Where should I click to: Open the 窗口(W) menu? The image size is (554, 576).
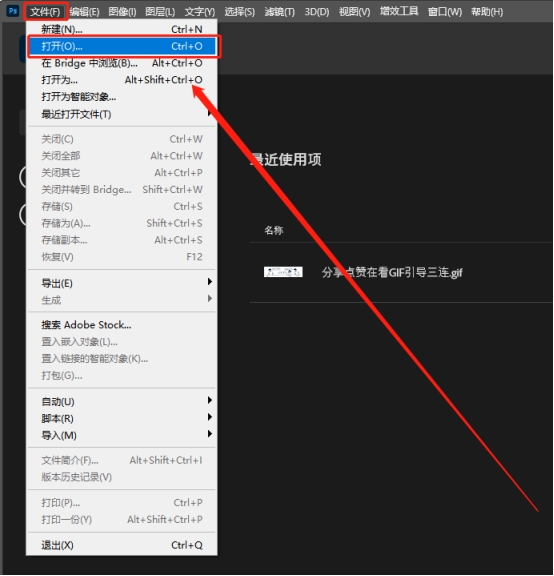click(x=445, y=12)
